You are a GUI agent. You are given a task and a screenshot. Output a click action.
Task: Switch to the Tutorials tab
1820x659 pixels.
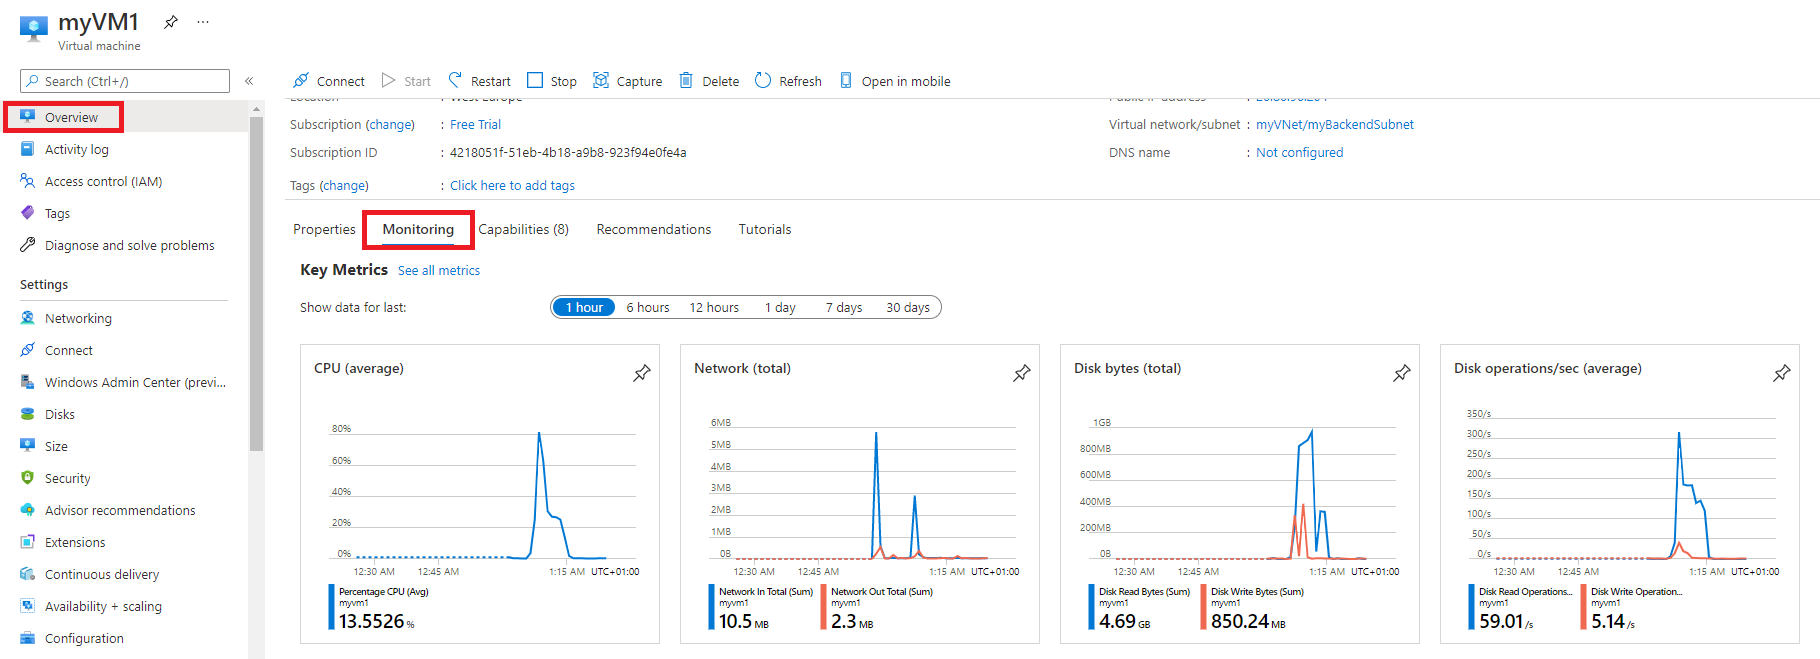(765, 230)
